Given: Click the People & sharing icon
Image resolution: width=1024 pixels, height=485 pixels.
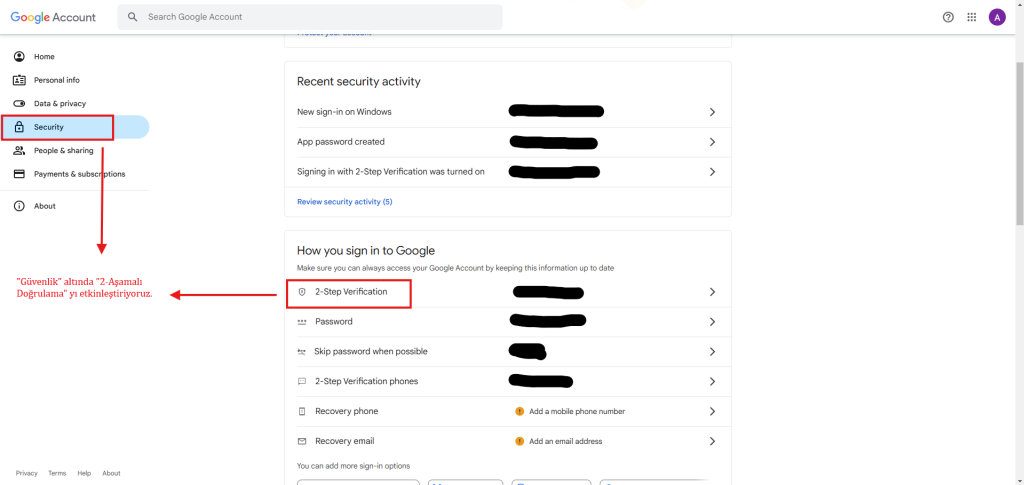Looking at the screenshot, I should [x=19, y=151].
